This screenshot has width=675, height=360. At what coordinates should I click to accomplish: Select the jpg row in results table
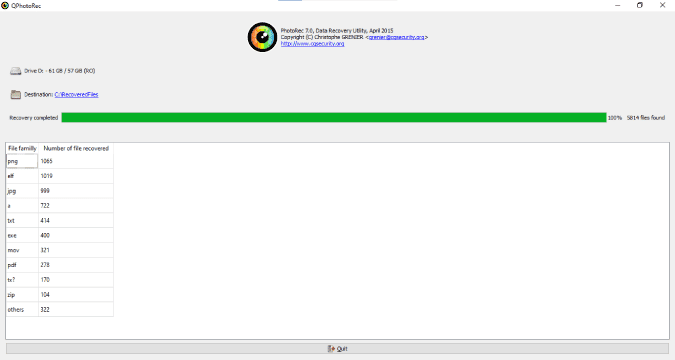[60, 191]
